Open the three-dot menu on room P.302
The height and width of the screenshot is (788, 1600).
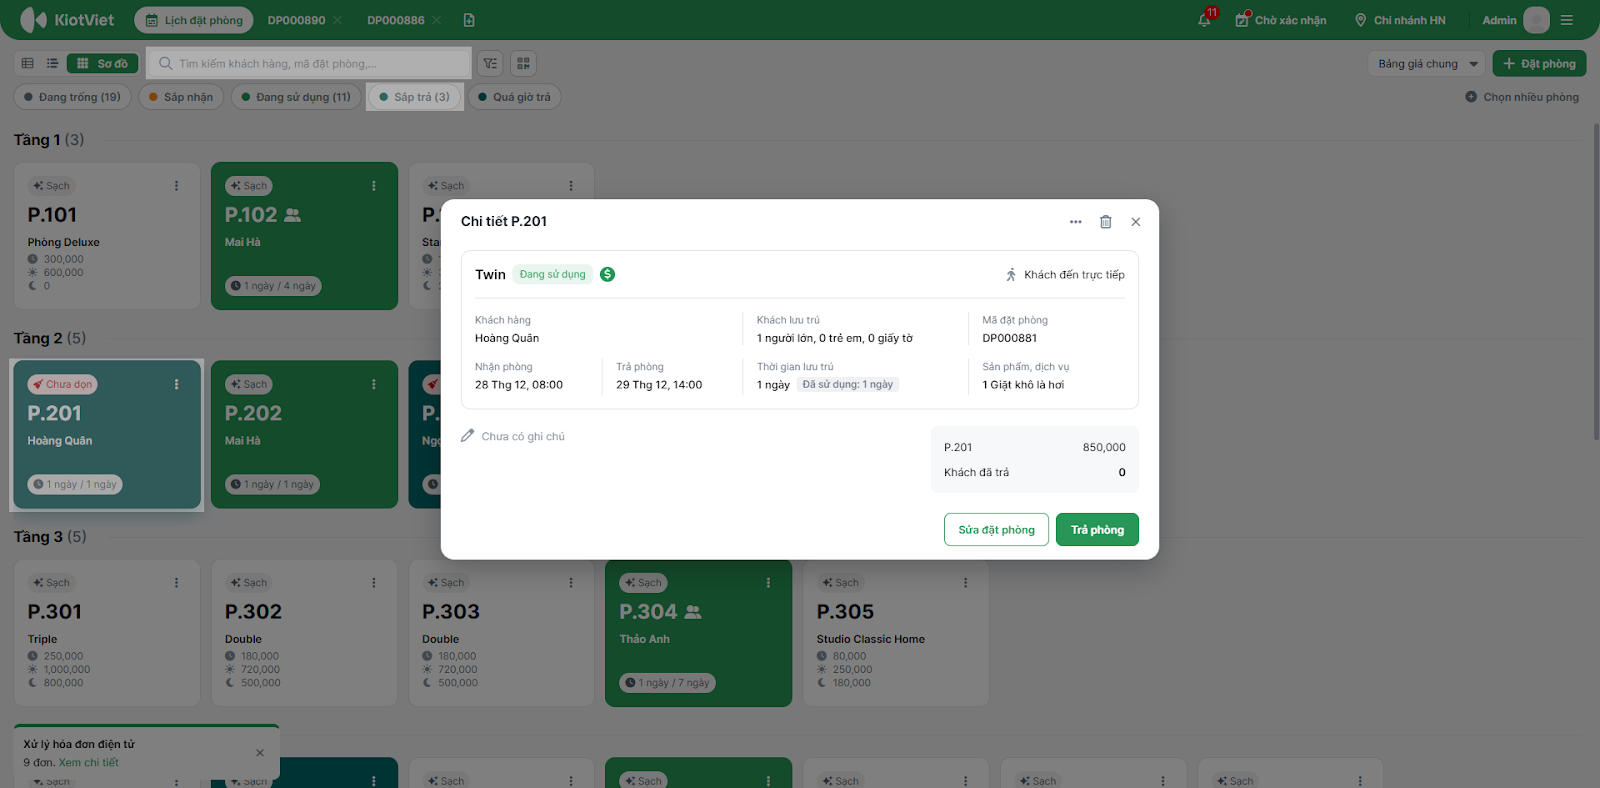pyautogui.click(x=374, y=582)
